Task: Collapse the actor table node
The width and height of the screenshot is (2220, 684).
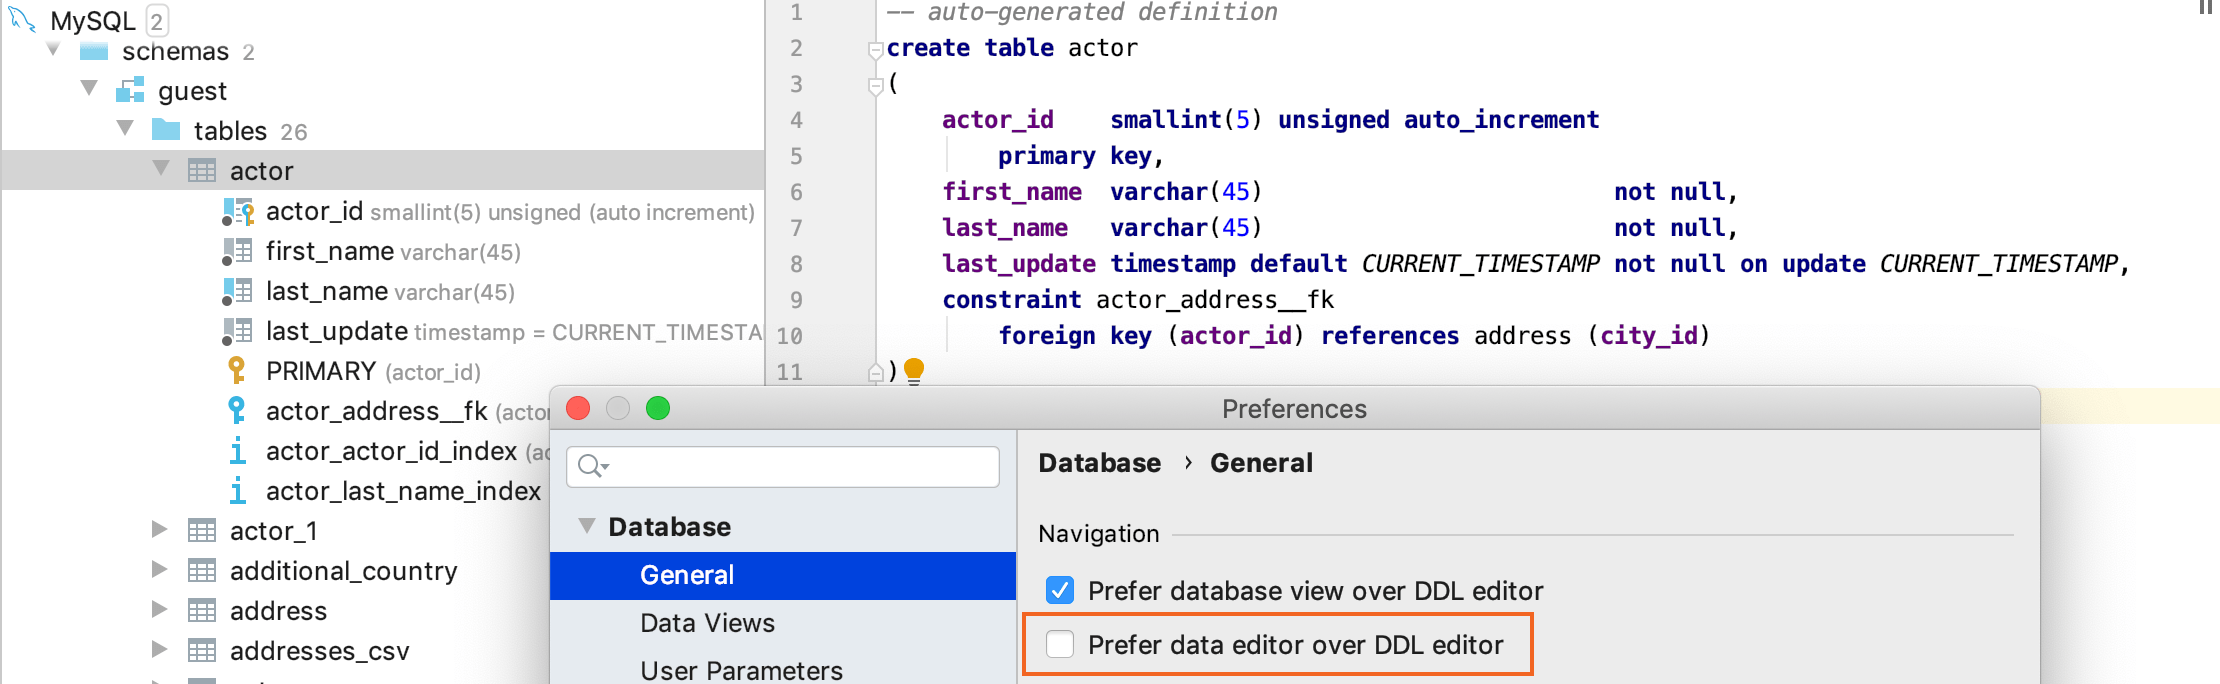Action: coord(162,169)
